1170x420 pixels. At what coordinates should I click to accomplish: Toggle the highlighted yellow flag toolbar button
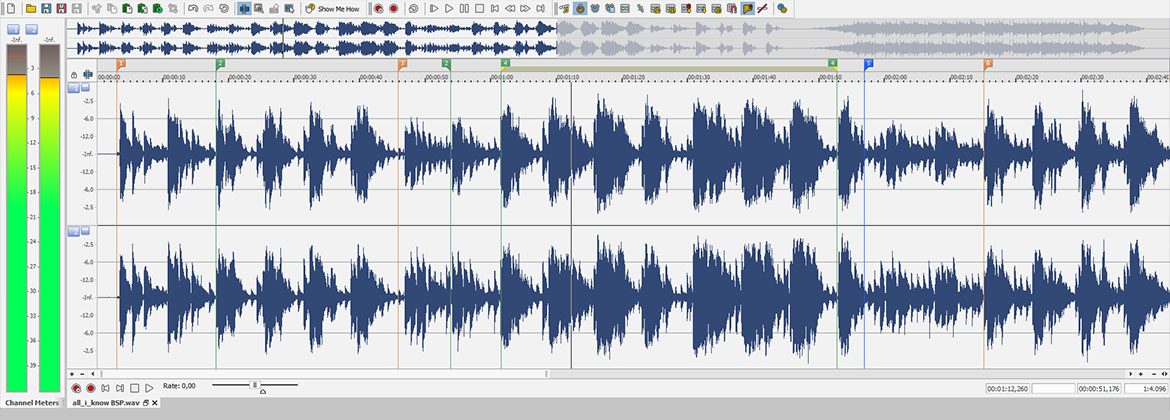pos(748,8)
